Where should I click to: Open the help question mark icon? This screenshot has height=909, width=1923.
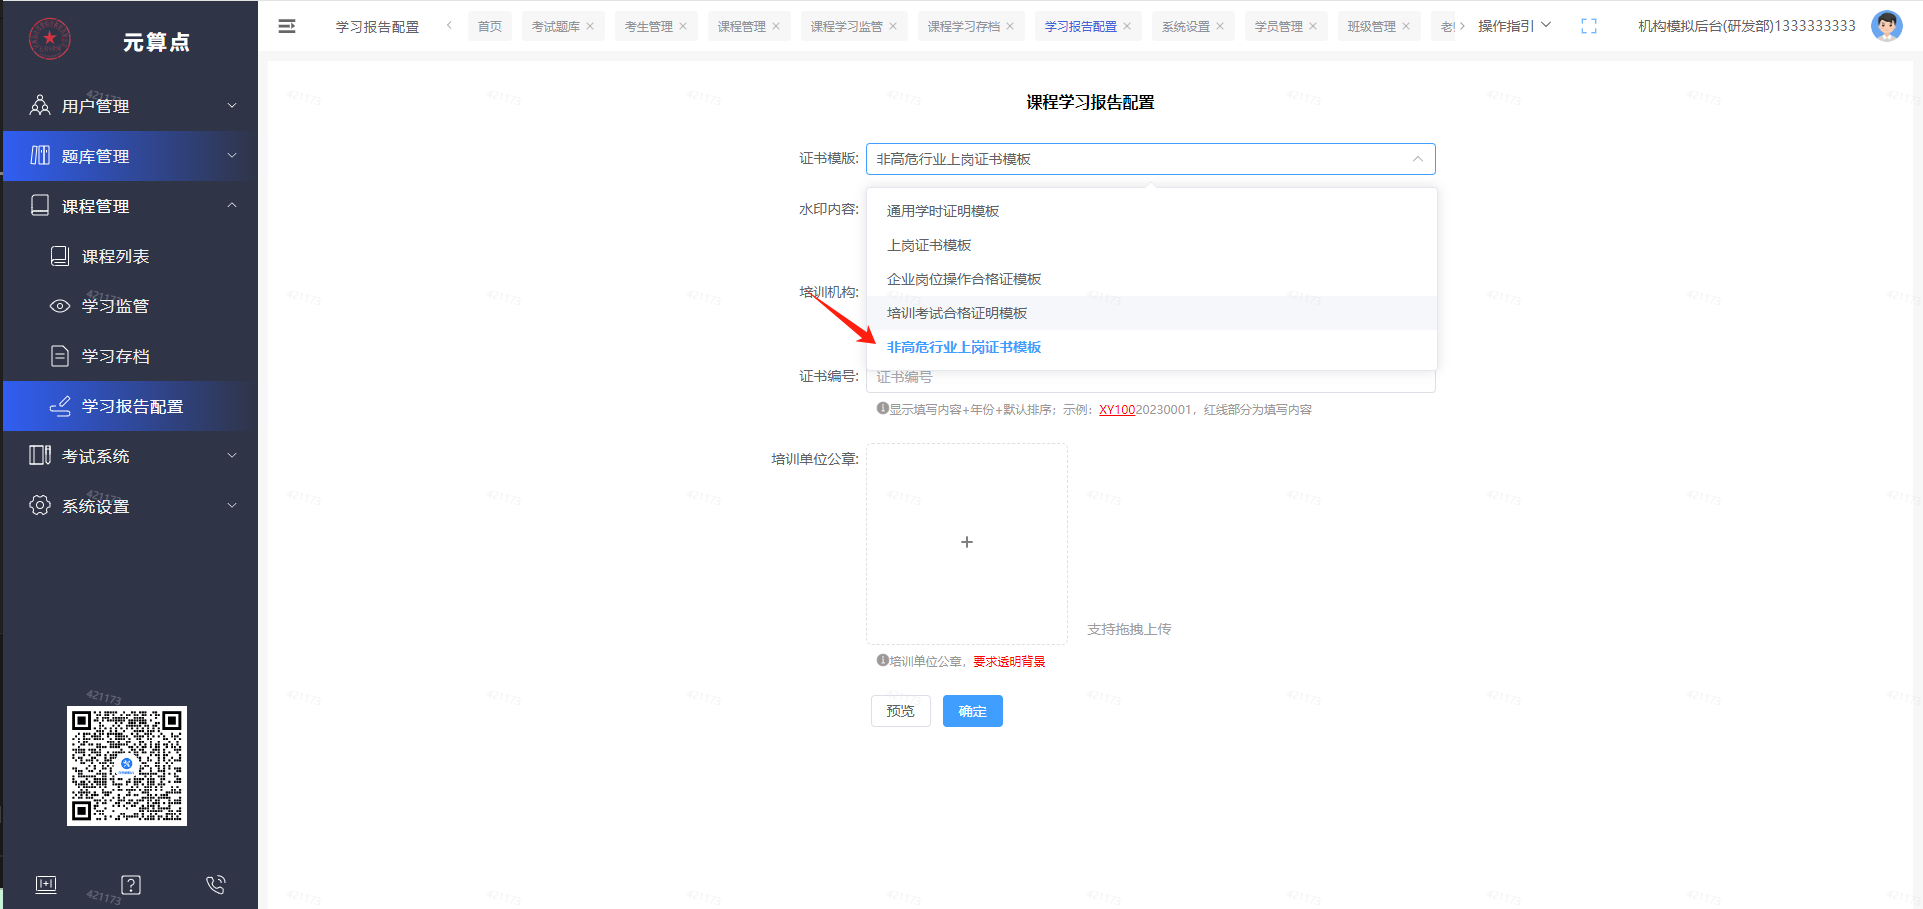pyautogui.click(x=131, y=885)
